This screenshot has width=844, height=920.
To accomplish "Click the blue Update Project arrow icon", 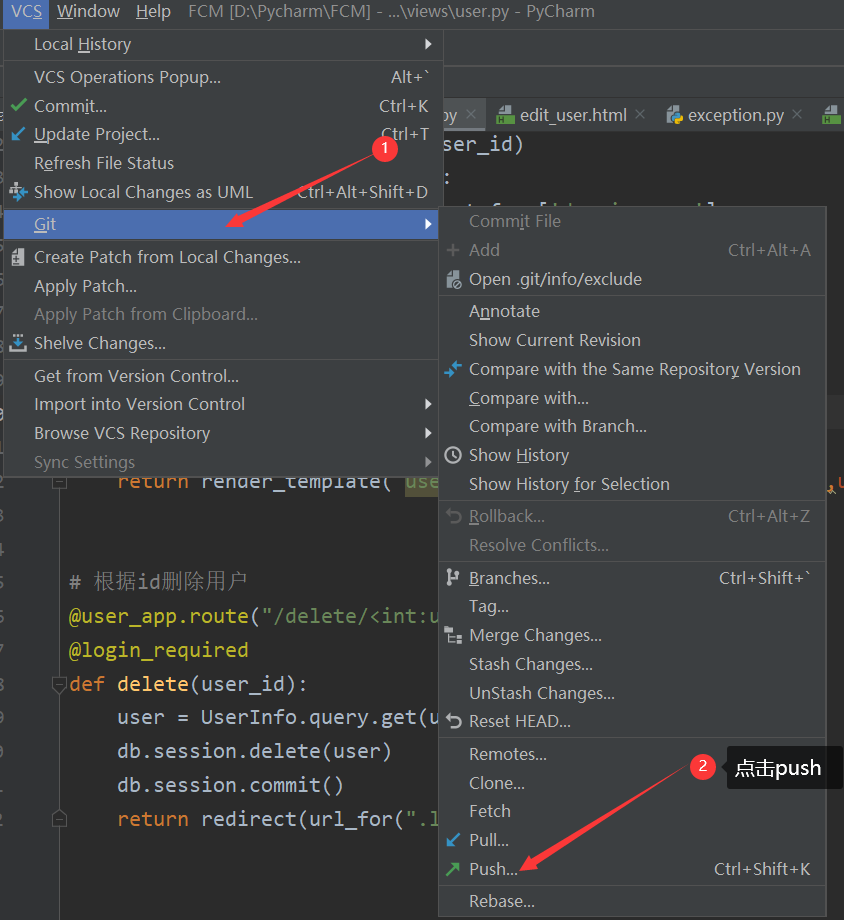I will pos(18,134).
